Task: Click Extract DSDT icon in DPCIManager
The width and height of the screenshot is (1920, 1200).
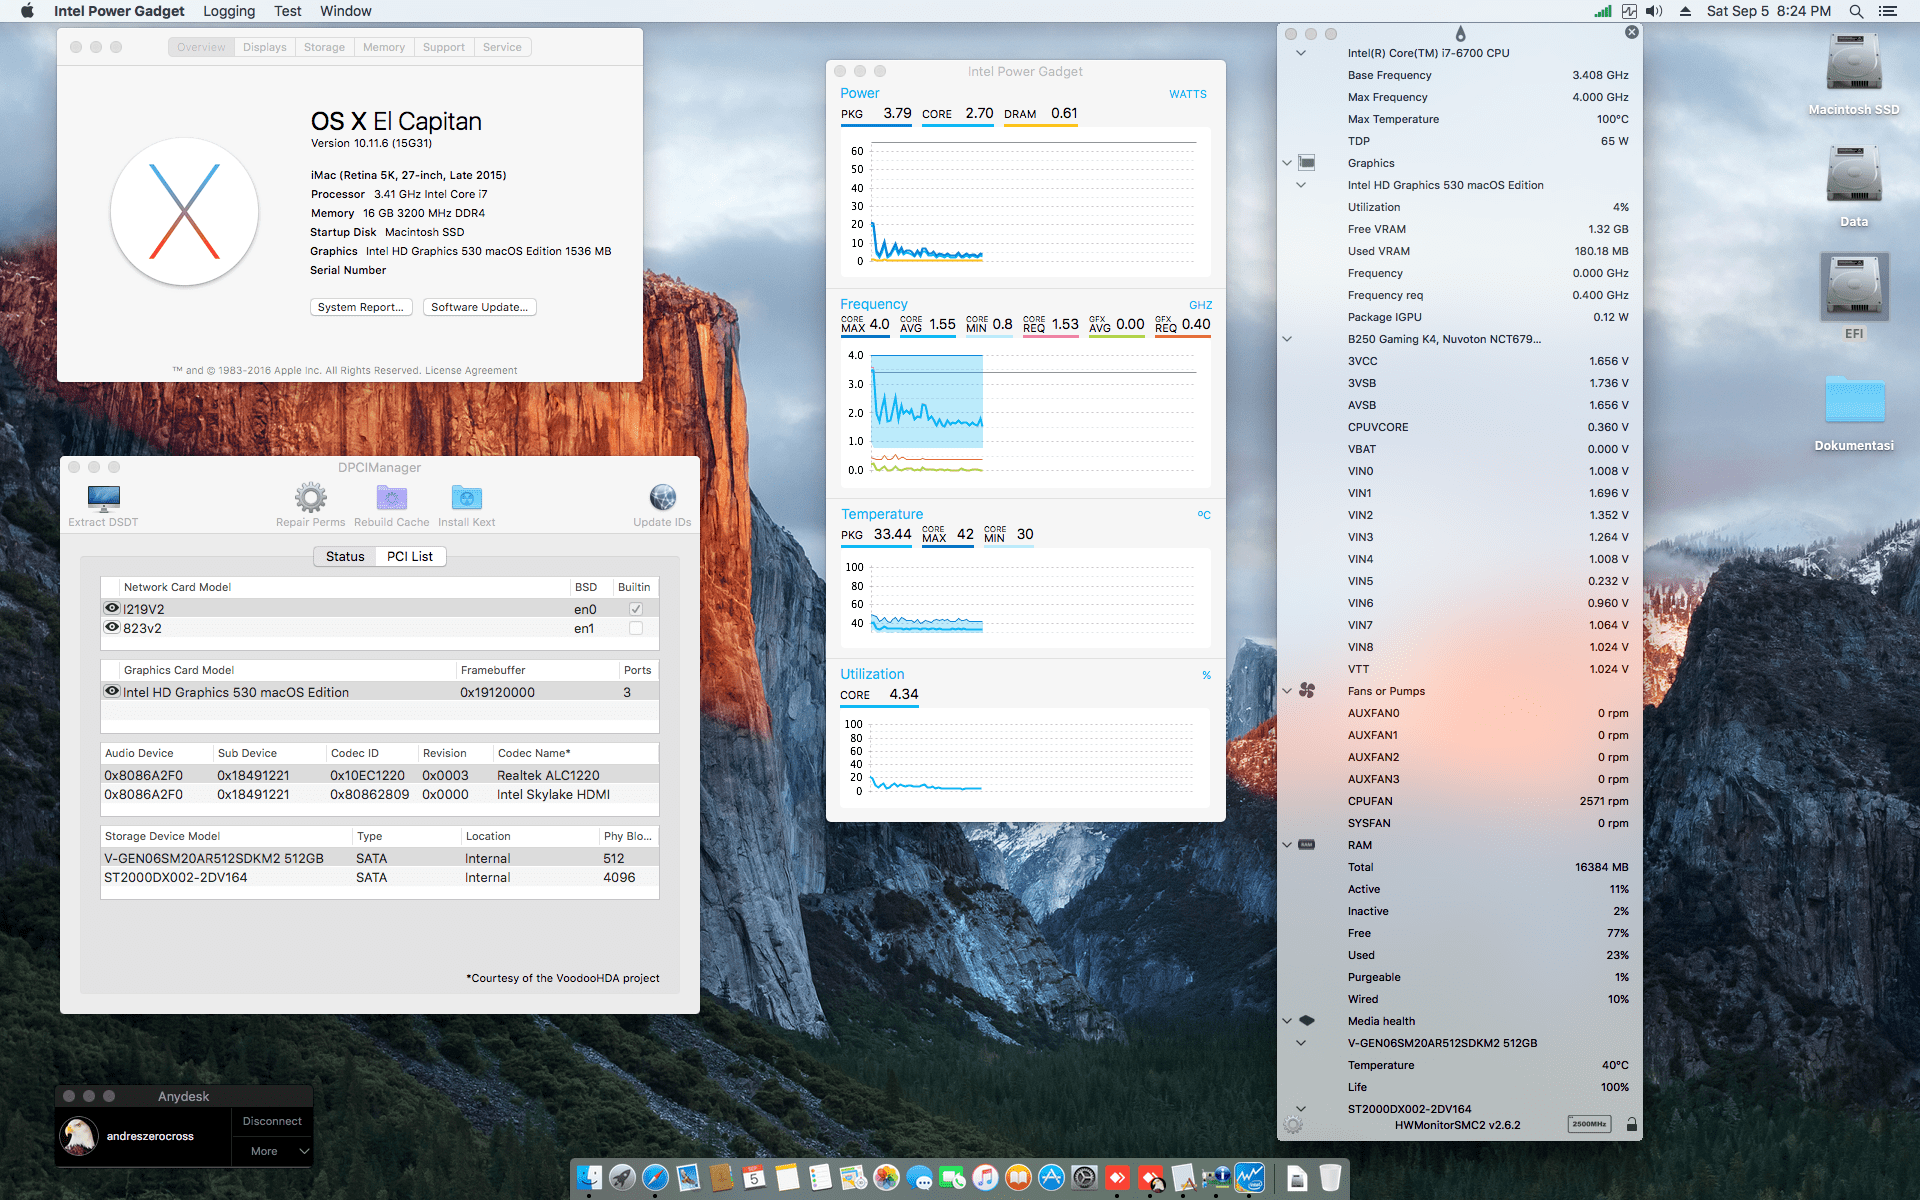Action: click(x=104, y=497)
